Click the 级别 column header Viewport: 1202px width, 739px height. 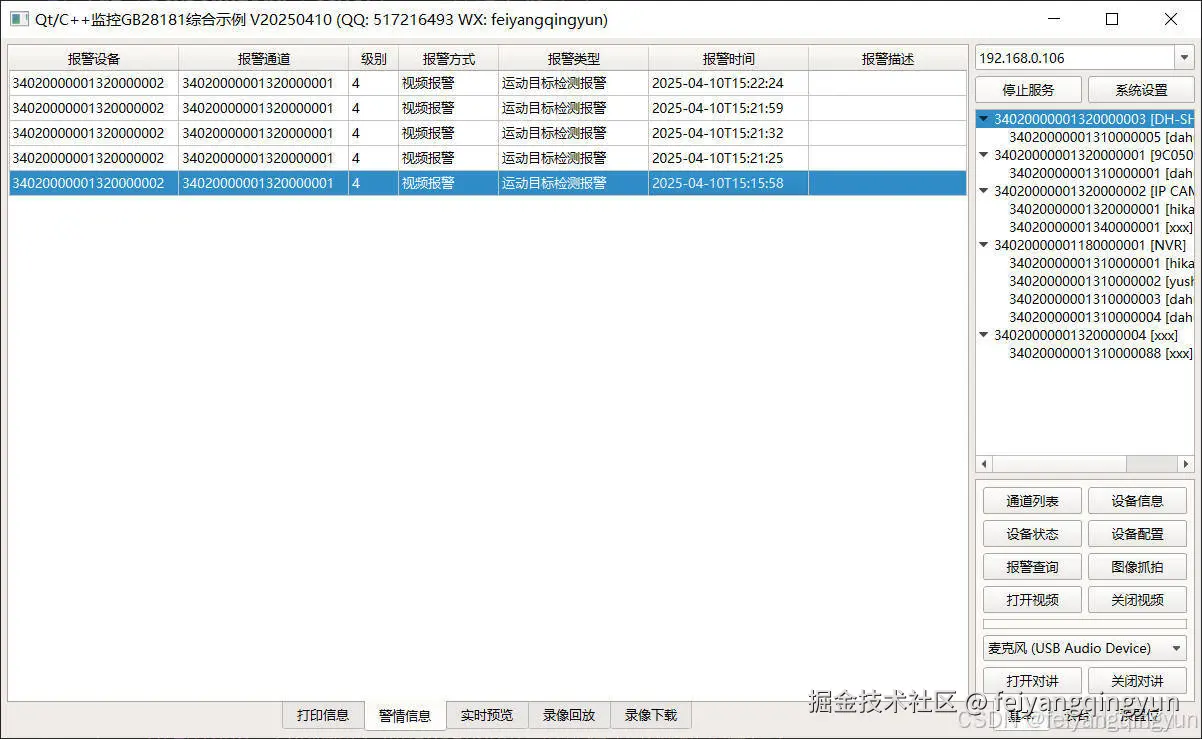[374, 59]
